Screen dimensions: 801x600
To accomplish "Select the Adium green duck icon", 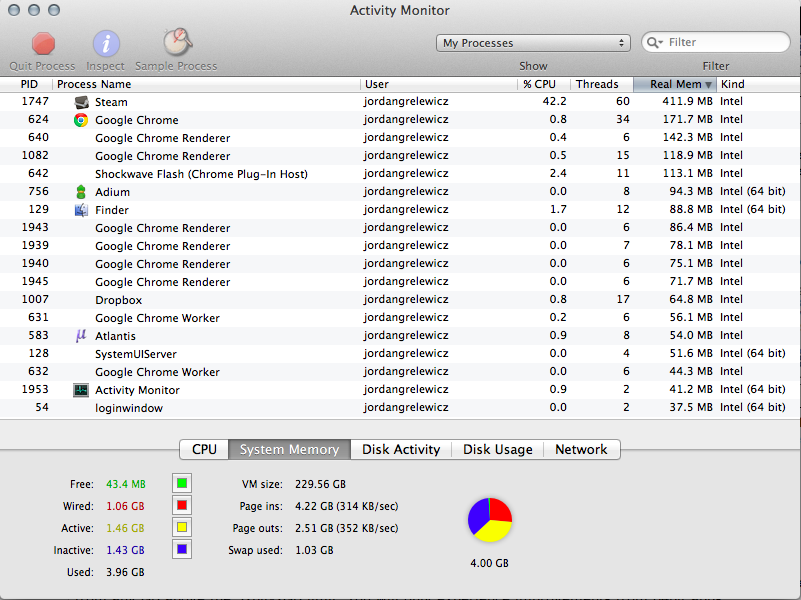I will point(81,192).
